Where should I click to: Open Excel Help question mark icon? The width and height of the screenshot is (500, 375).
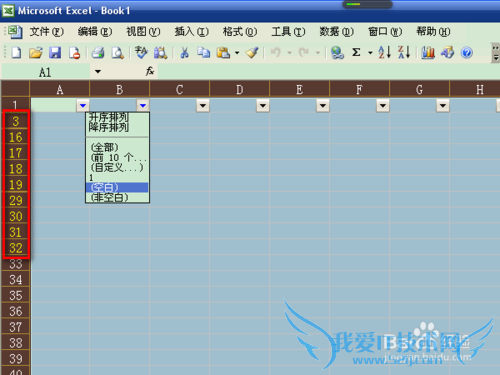[467, 53]
